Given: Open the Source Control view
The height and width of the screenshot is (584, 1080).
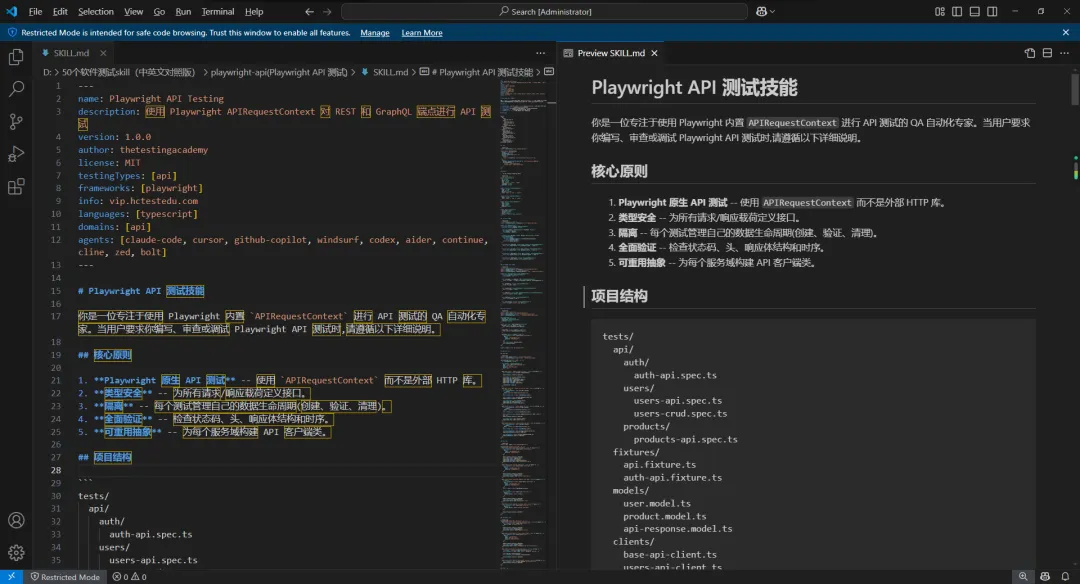Looking at the screenshot, I should coord(16,121).
